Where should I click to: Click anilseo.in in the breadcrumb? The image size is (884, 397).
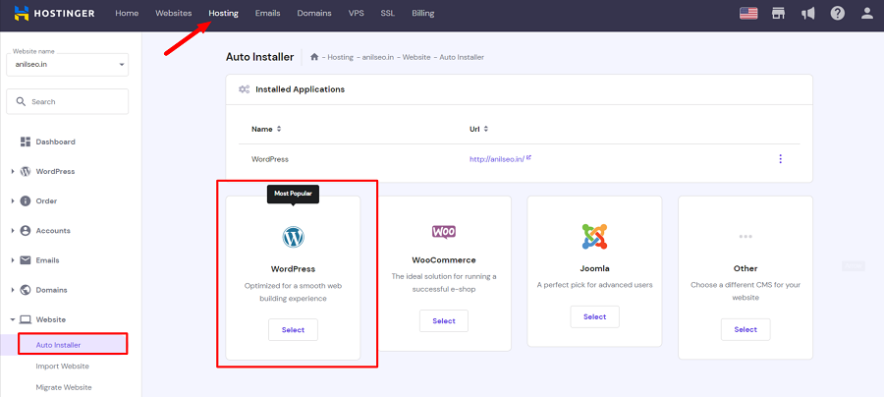[x=379, y=58]
